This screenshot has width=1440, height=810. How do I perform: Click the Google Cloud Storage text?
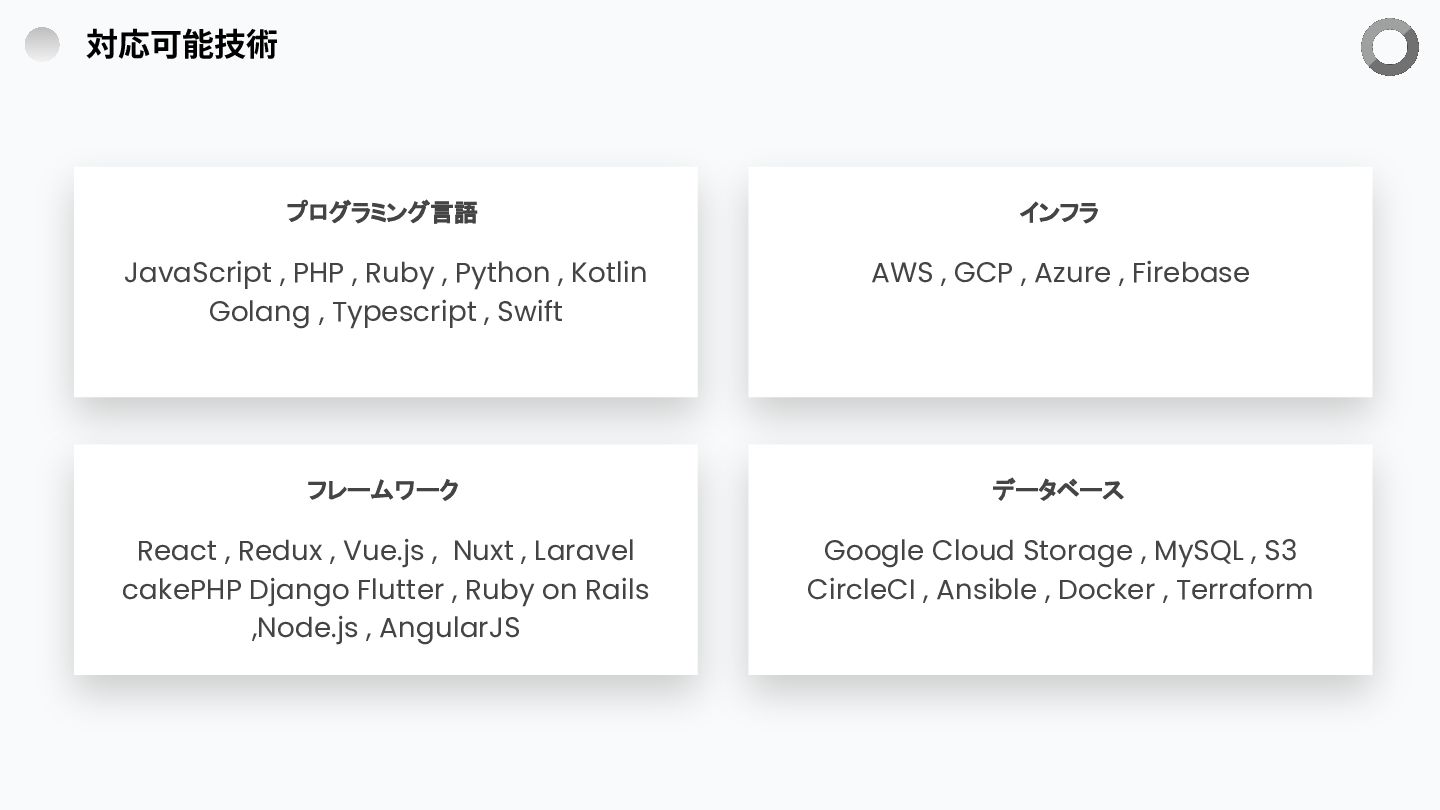pyautogui.click(x=978, y=551)
